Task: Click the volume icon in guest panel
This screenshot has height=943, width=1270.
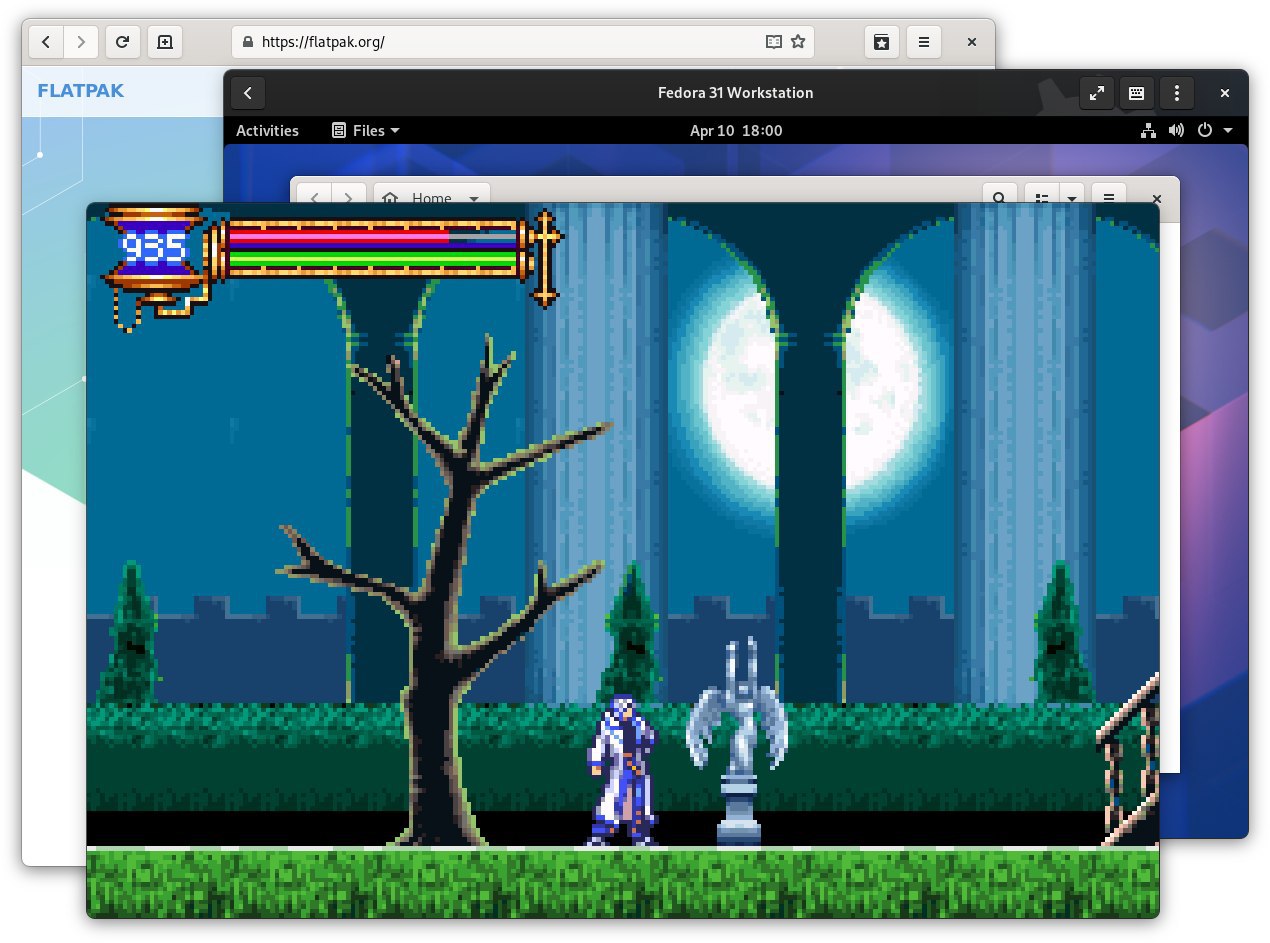Action: click(x=1176, y=131)
